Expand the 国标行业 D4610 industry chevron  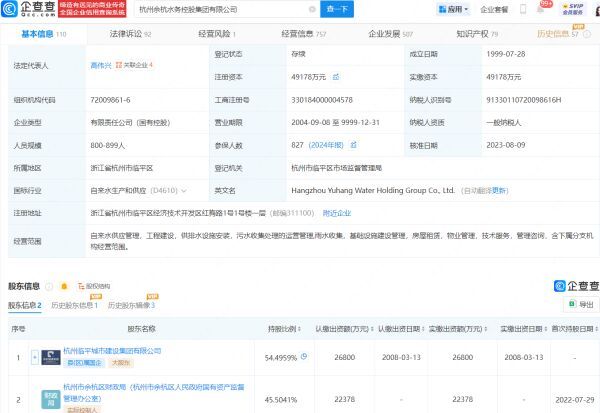pyautogui.click(x=184, y=191)
